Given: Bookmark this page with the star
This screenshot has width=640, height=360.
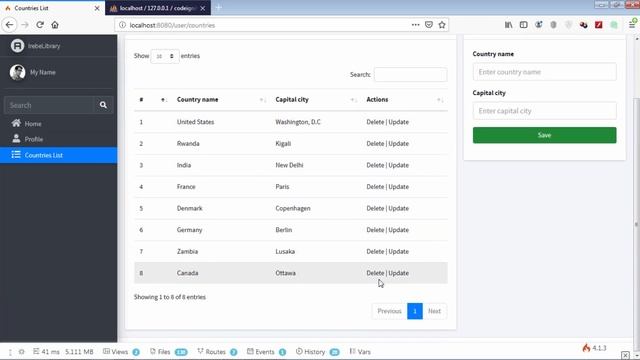Looking at the screenshot, I should coord(442,25).
